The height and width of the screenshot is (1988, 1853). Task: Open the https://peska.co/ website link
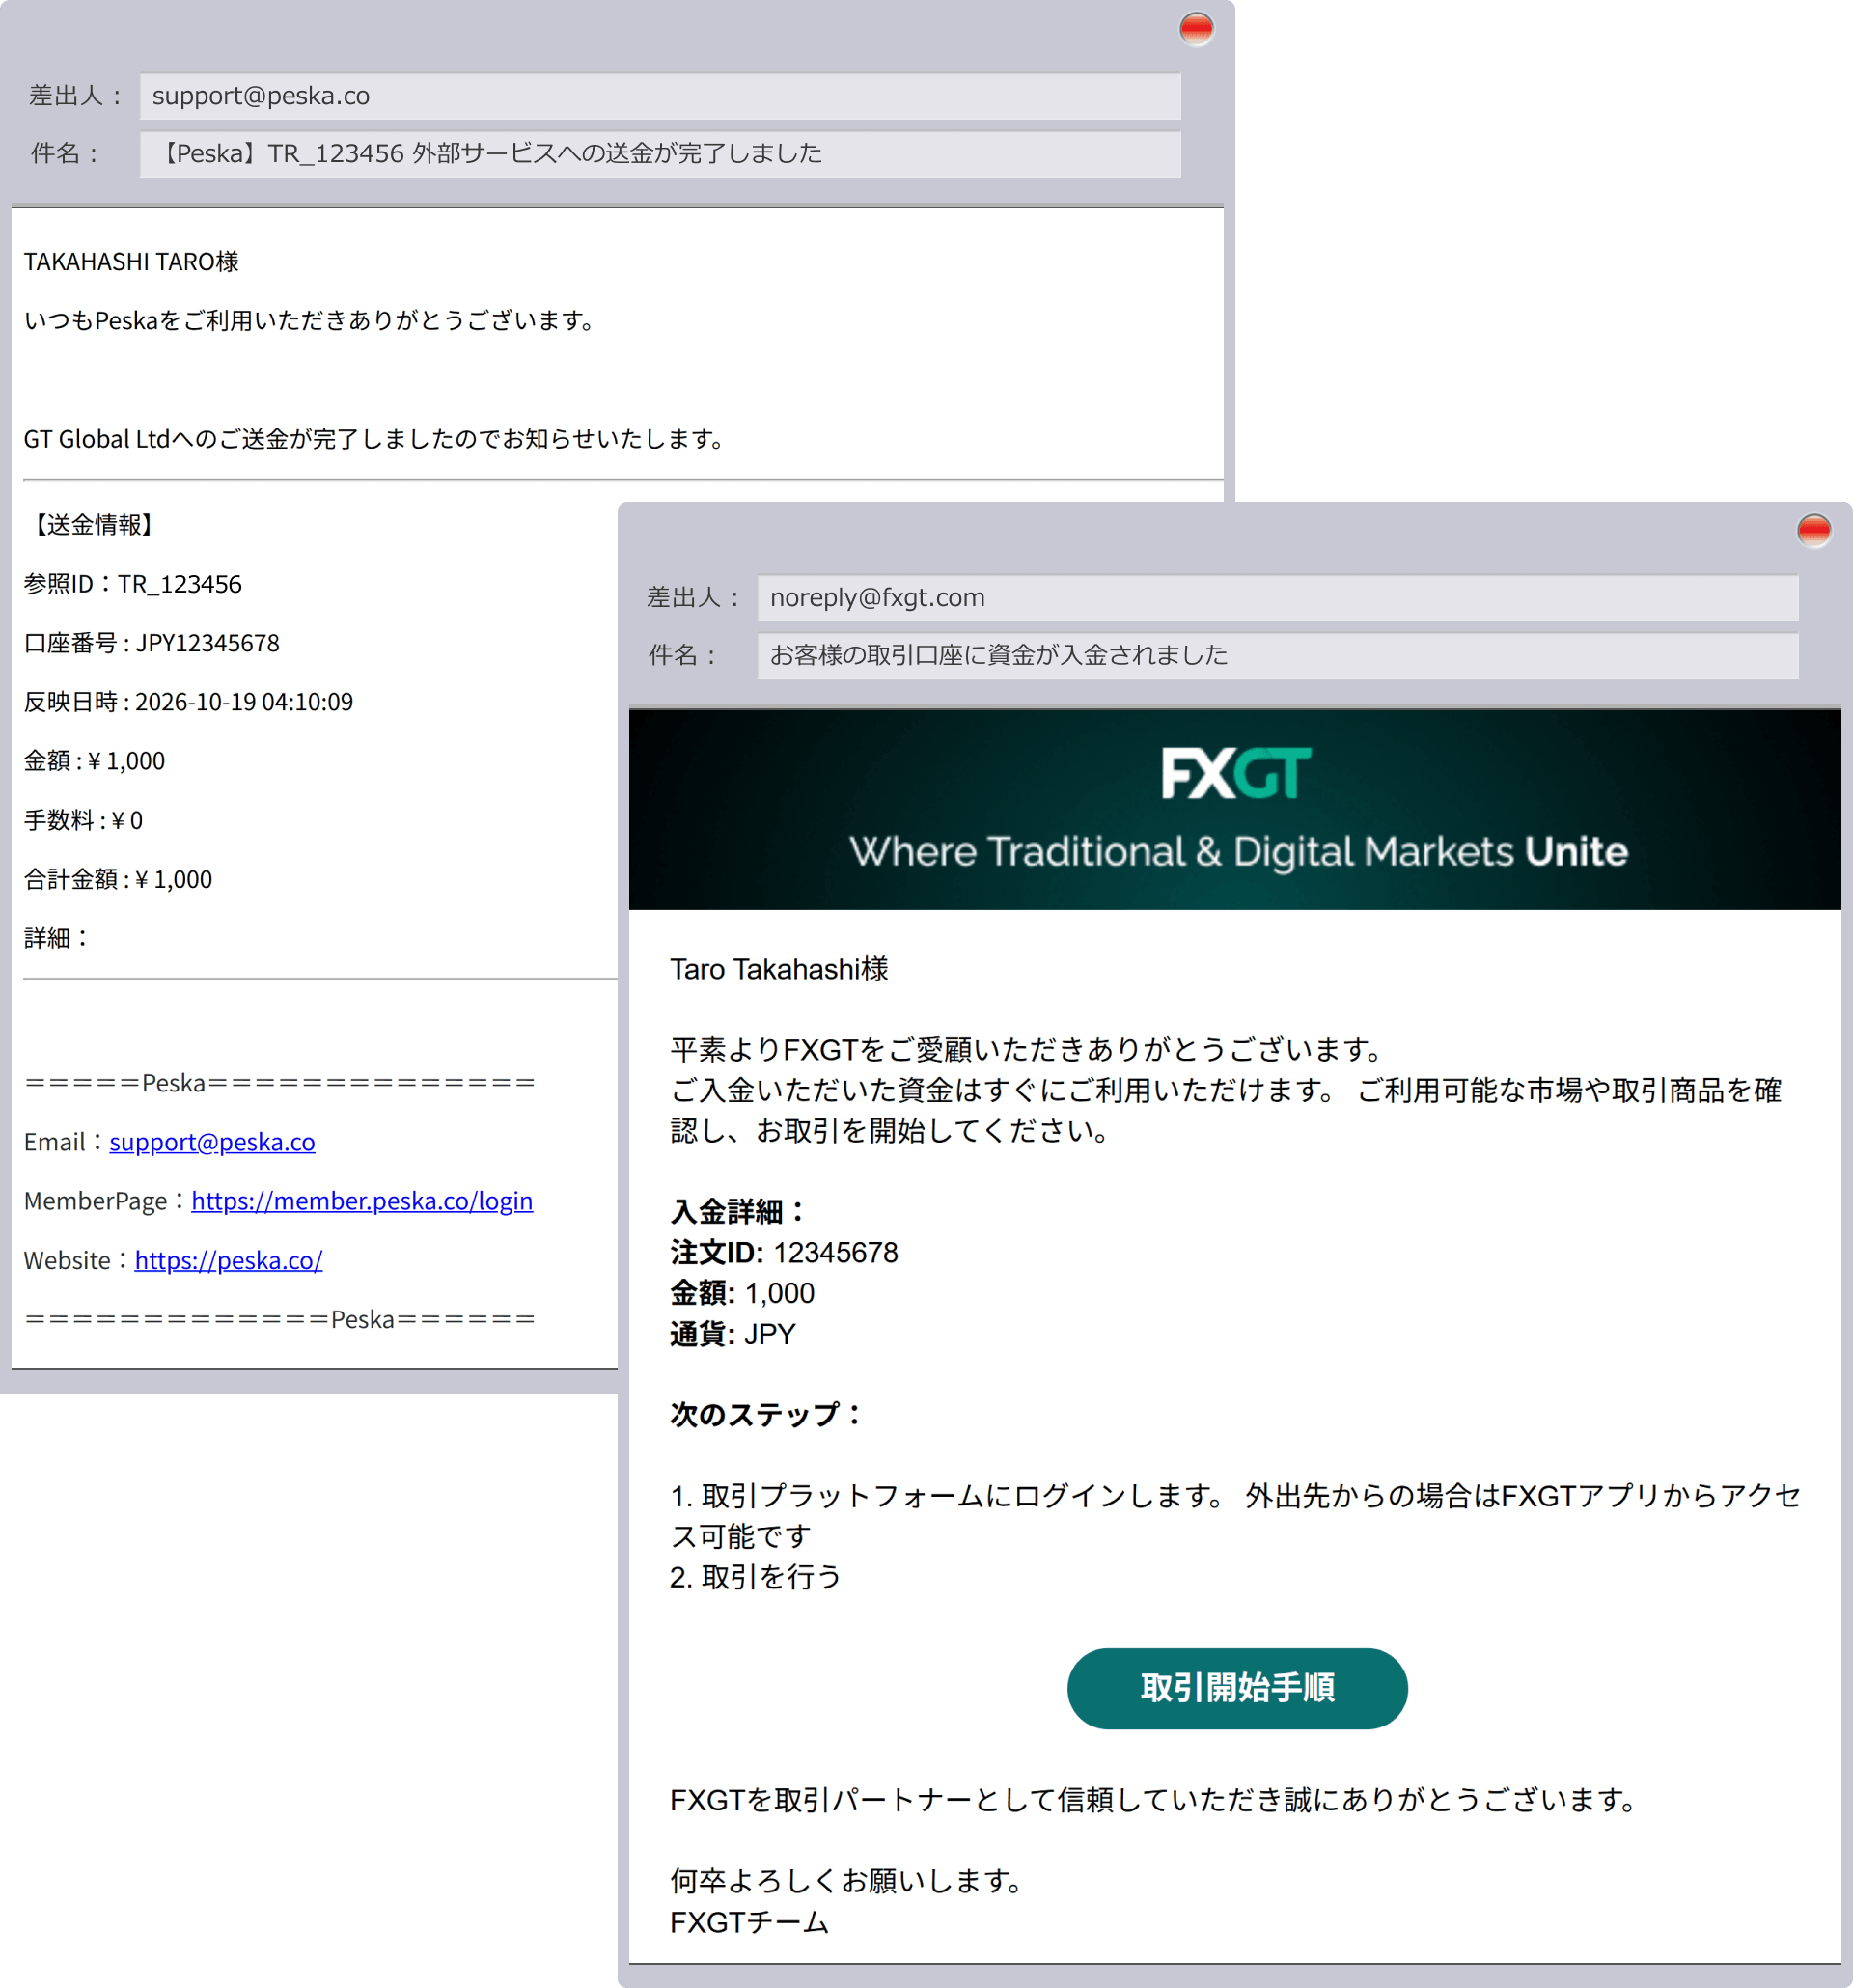229,1260
